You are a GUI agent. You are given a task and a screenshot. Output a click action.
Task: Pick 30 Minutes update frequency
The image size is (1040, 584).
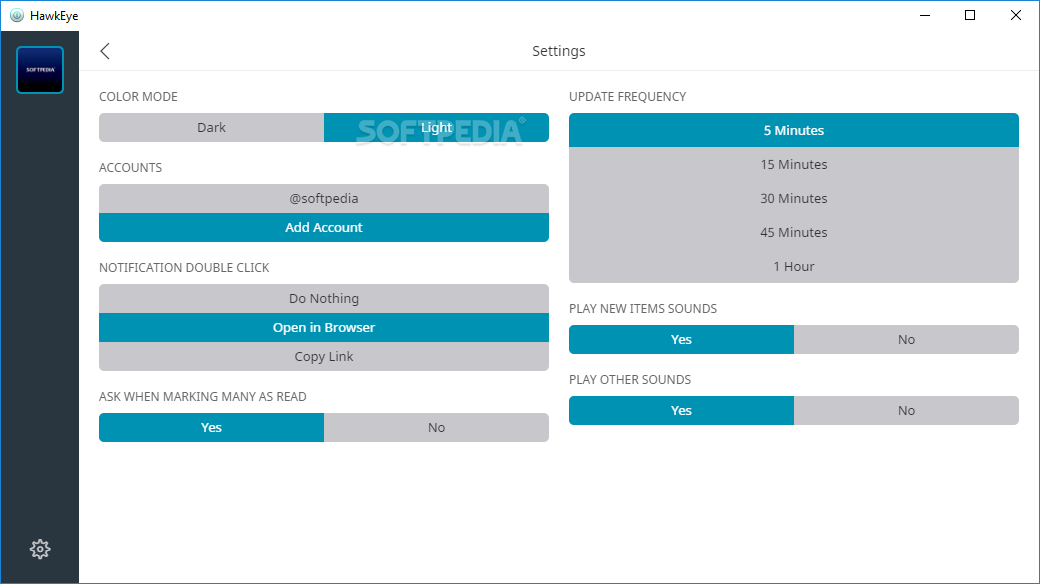coord(794,198)
